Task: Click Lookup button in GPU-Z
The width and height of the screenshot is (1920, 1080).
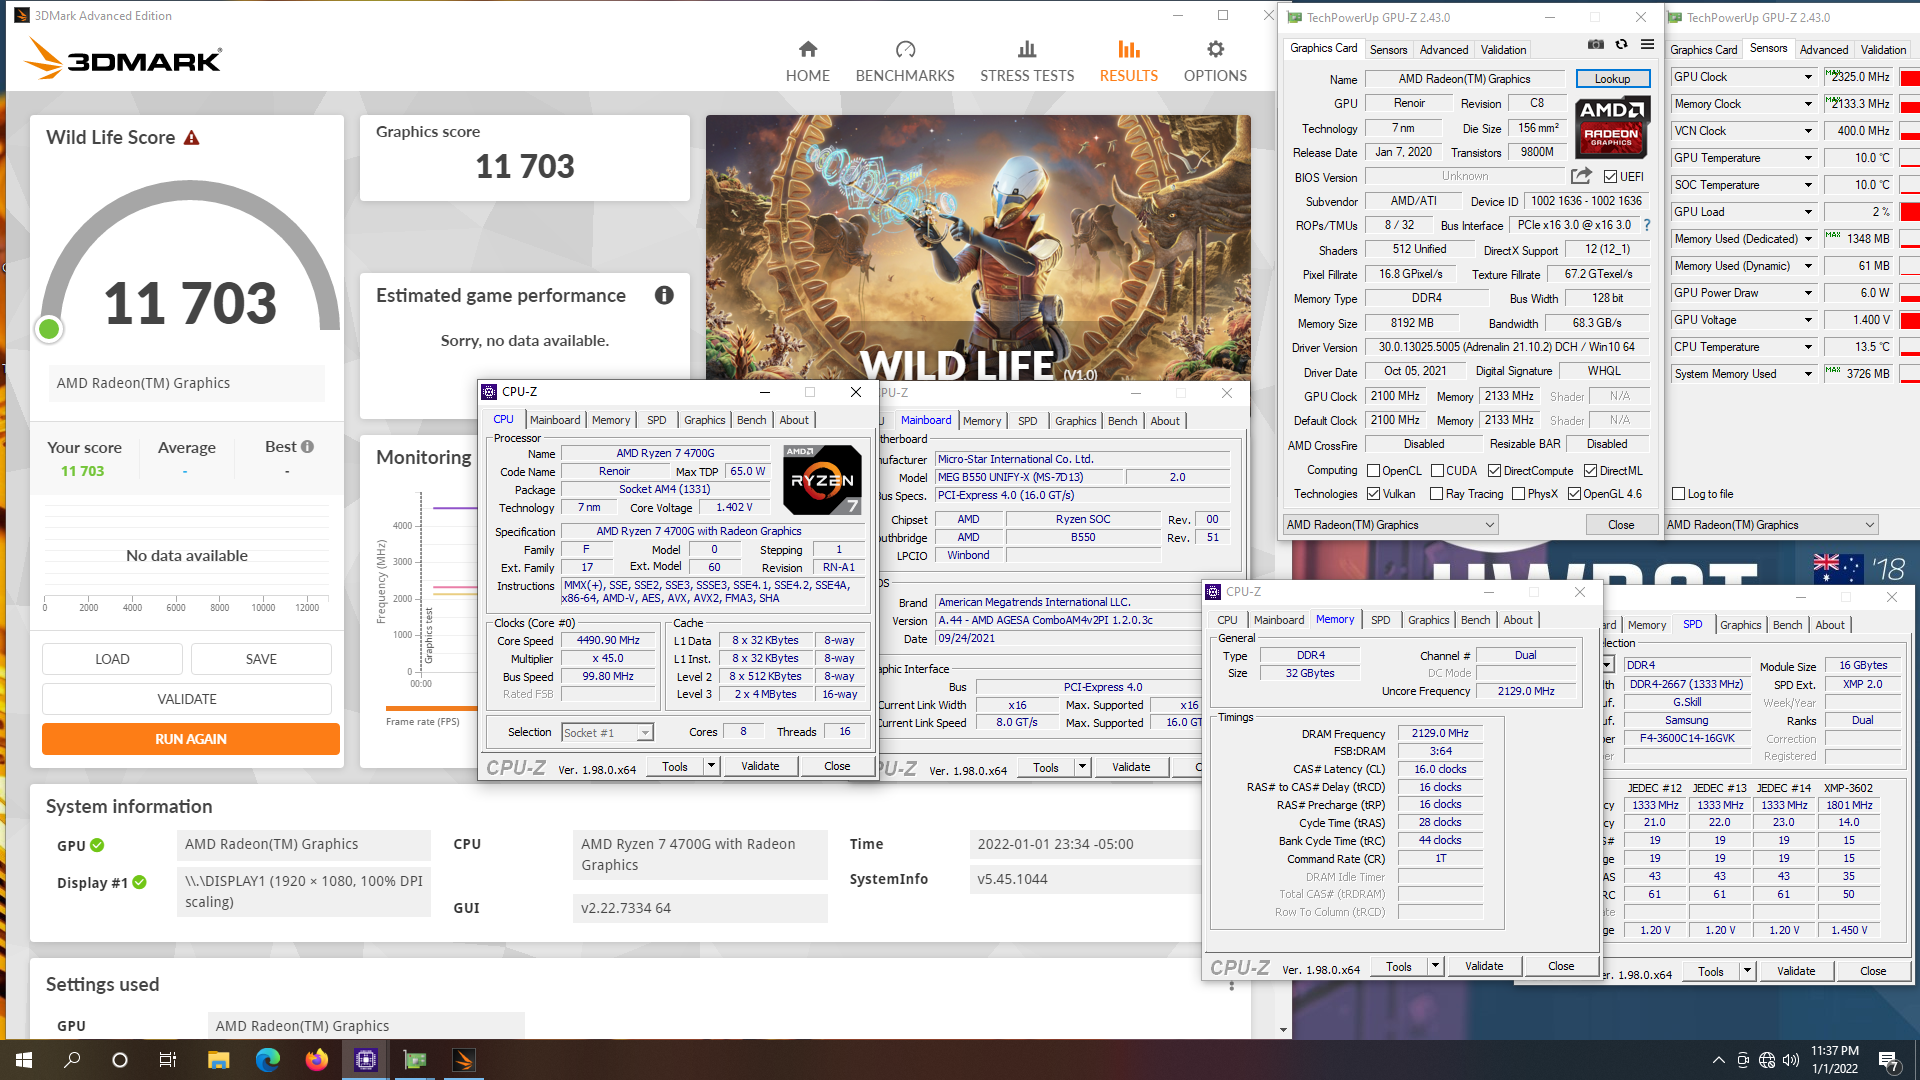Action: tap(1612, 79)
